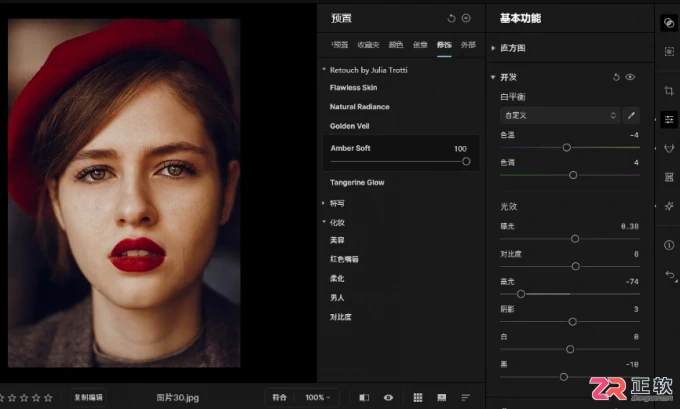Click the 图片30.jpg file name
This screenshot has width=680, height=409.
point(178,397)
